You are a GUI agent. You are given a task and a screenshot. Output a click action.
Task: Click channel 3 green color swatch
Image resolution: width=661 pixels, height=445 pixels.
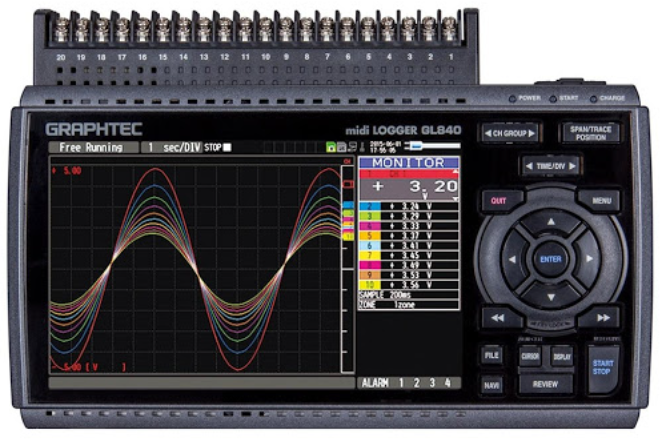[x=370, y=216]
